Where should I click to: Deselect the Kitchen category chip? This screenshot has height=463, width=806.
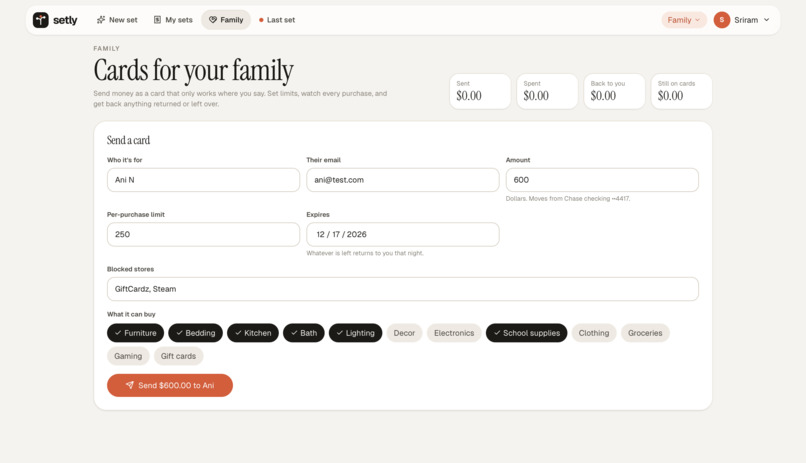253,333
